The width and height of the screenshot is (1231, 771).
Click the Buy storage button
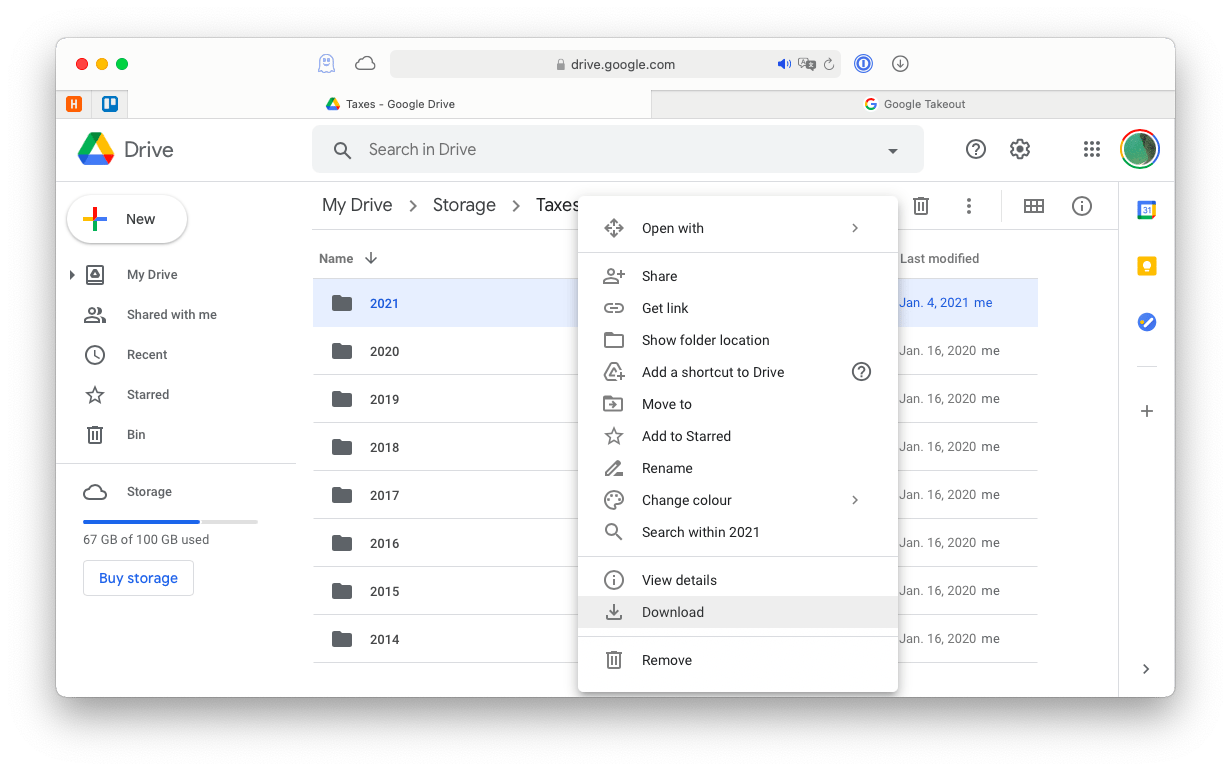[138, 578]
